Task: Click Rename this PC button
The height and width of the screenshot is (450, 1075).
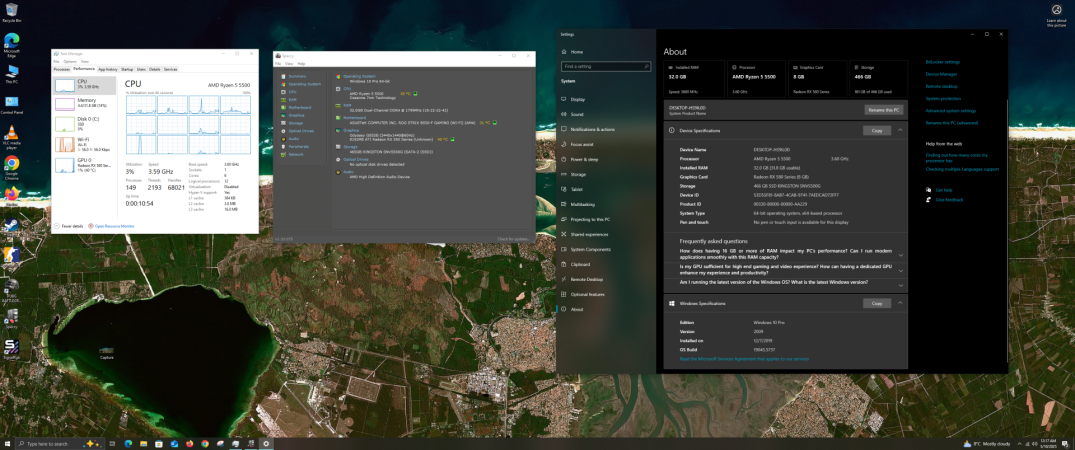Action: (x=884, y=110)
